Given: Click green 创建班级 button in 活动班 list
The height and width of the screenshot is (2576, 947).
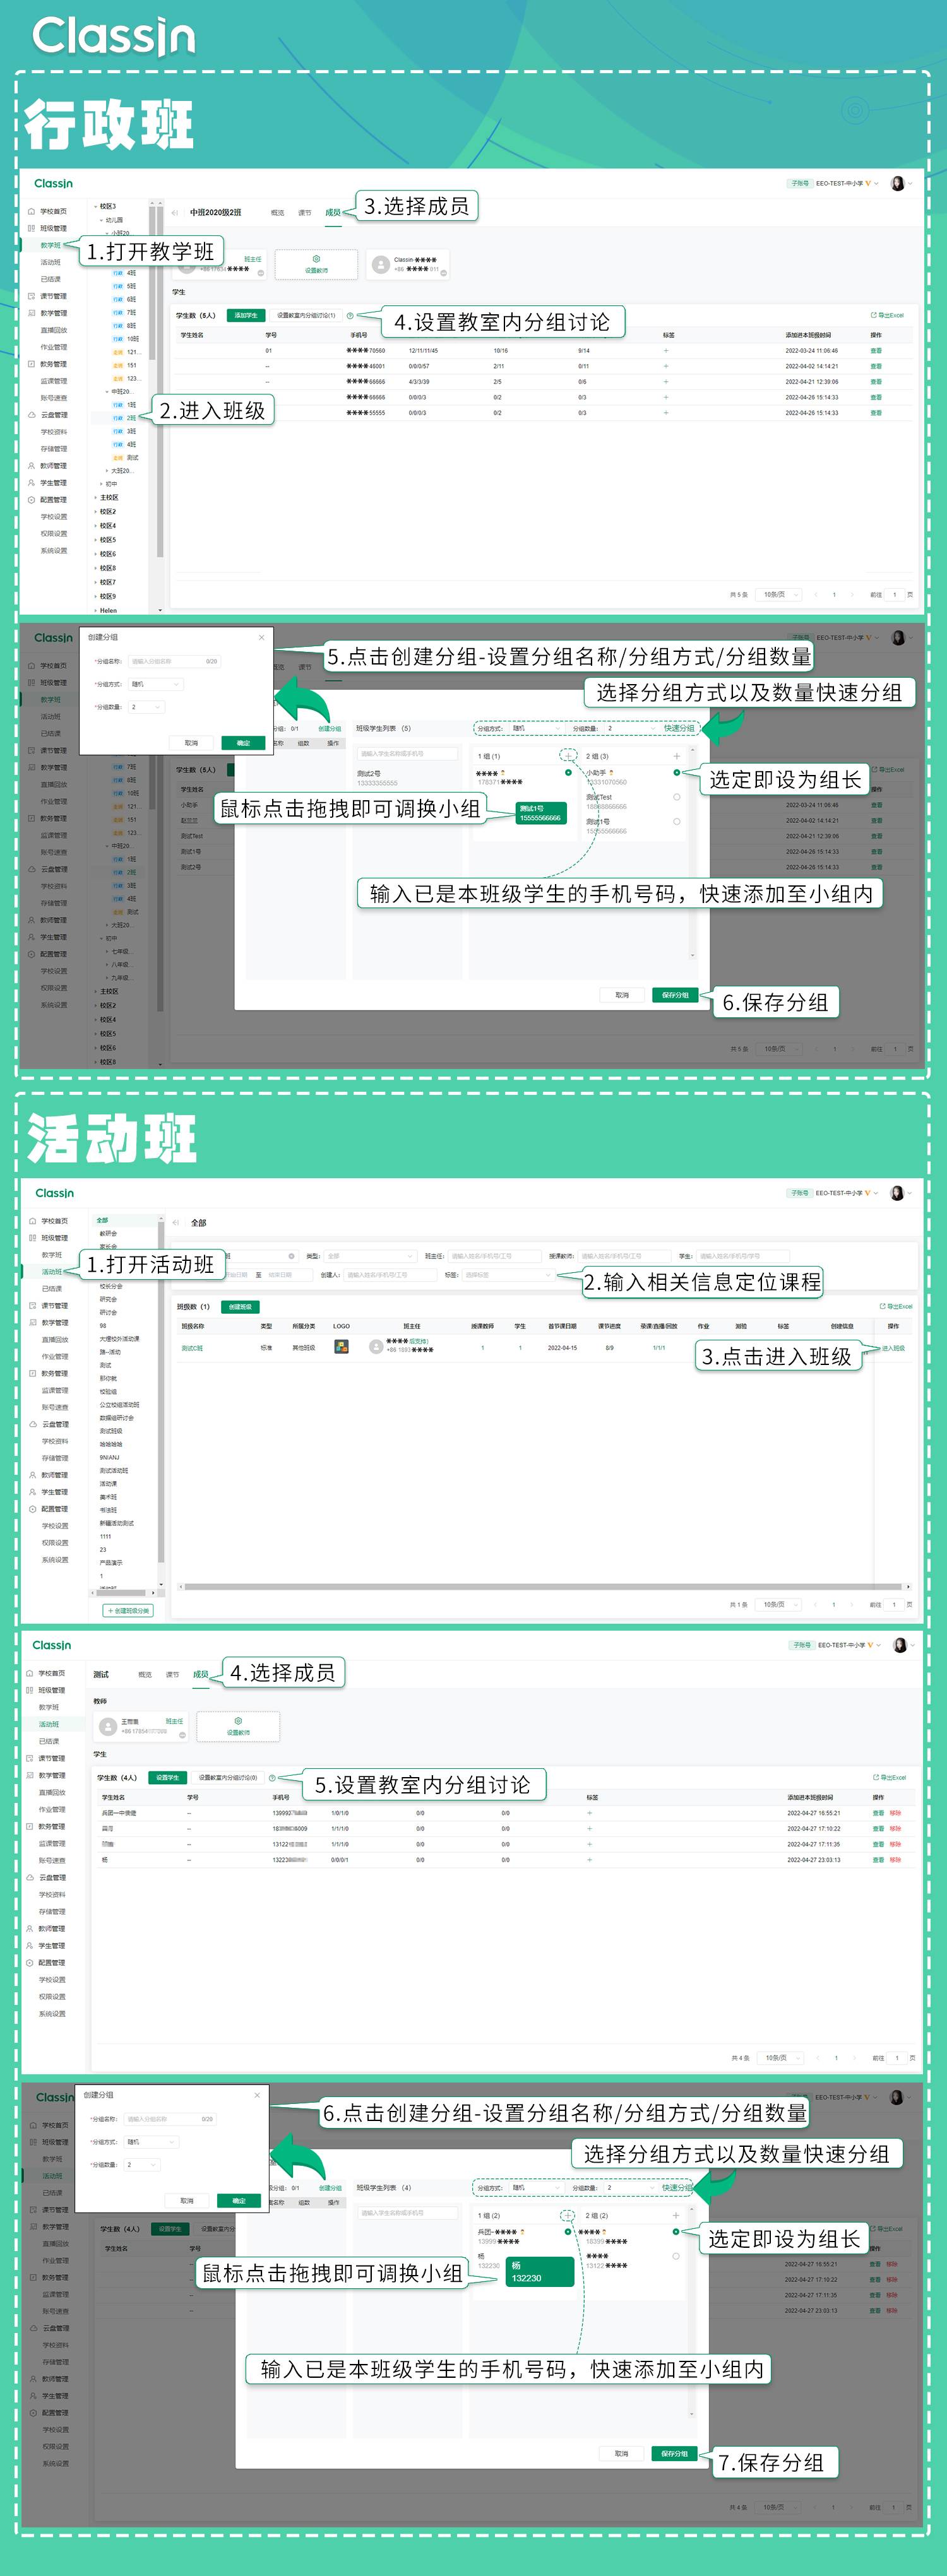Looking at the screenshot, I should coord(240,1307).
